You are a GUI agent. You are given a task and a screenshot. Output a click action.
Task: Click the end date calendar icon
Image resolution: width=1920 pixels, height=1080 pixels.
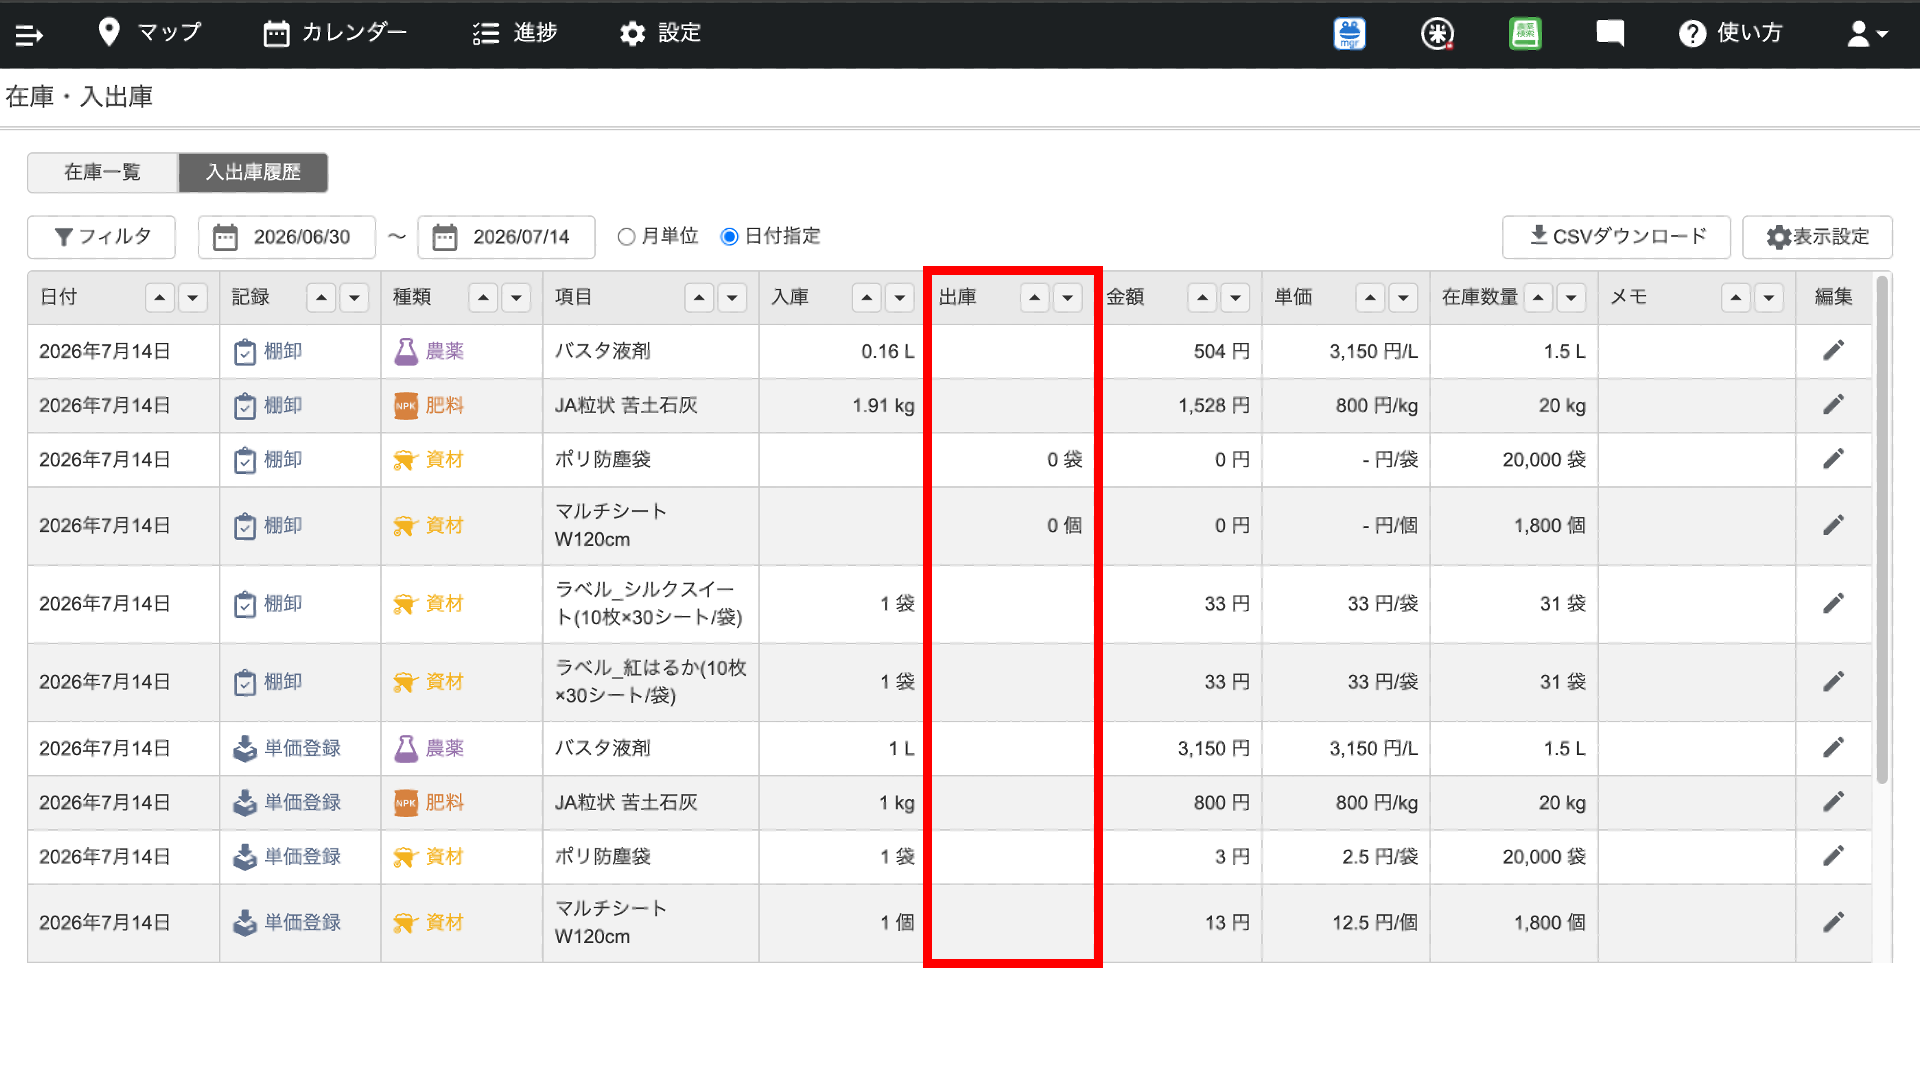[x=445, y=237]
